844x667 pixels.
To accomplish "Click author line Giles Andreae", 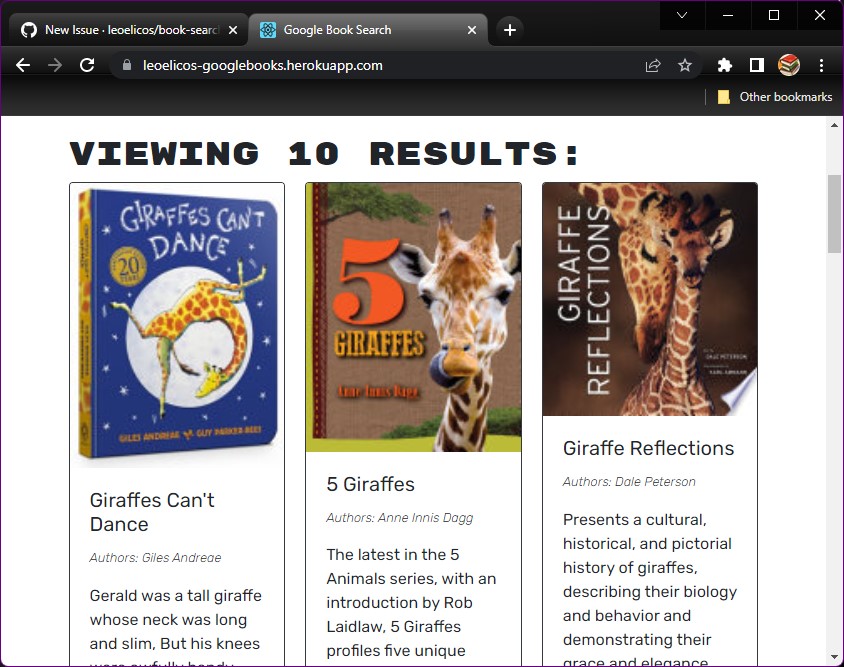I will tap(155, 557).
